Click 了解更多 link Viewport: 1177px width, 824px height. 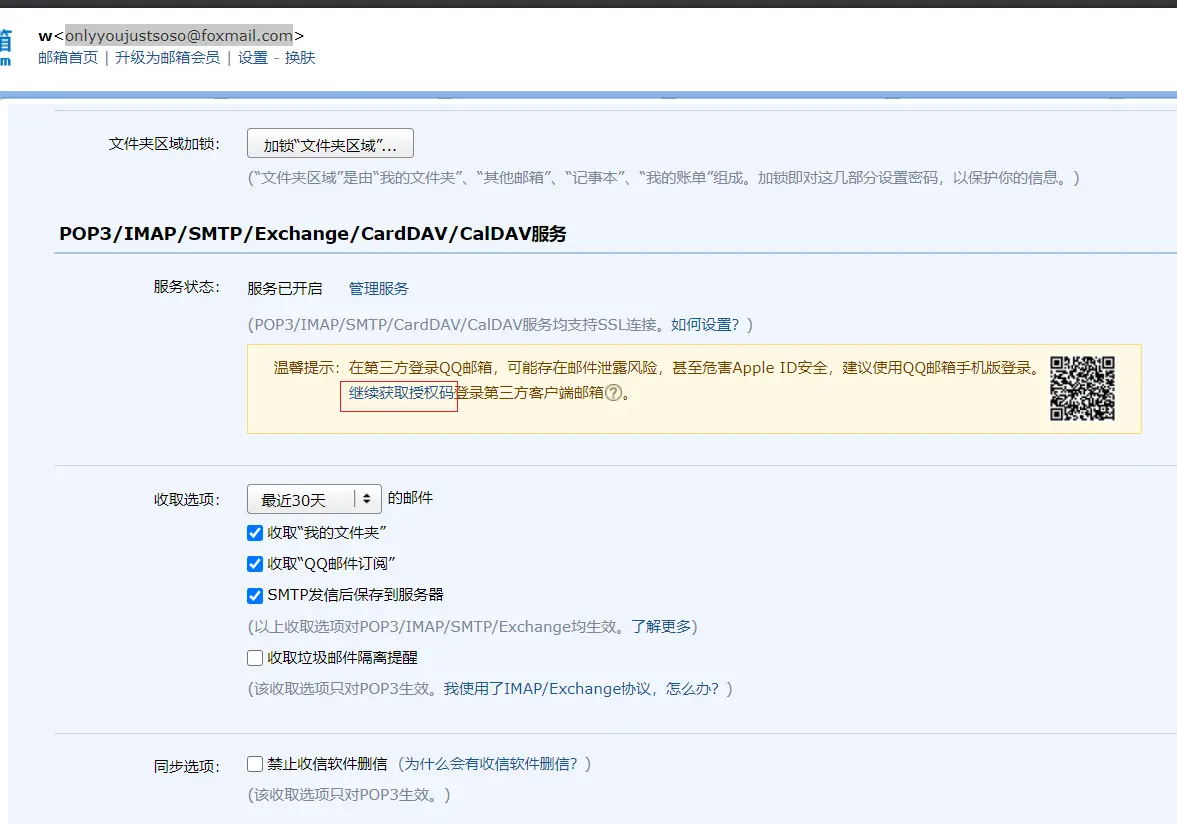(660, 627)
